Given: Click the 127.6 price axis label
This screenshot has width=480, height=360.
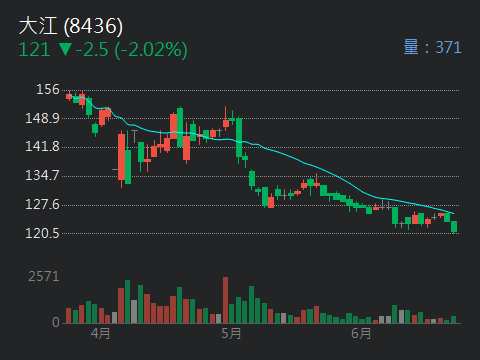Looking at the screenshot, I should (42, 204).
